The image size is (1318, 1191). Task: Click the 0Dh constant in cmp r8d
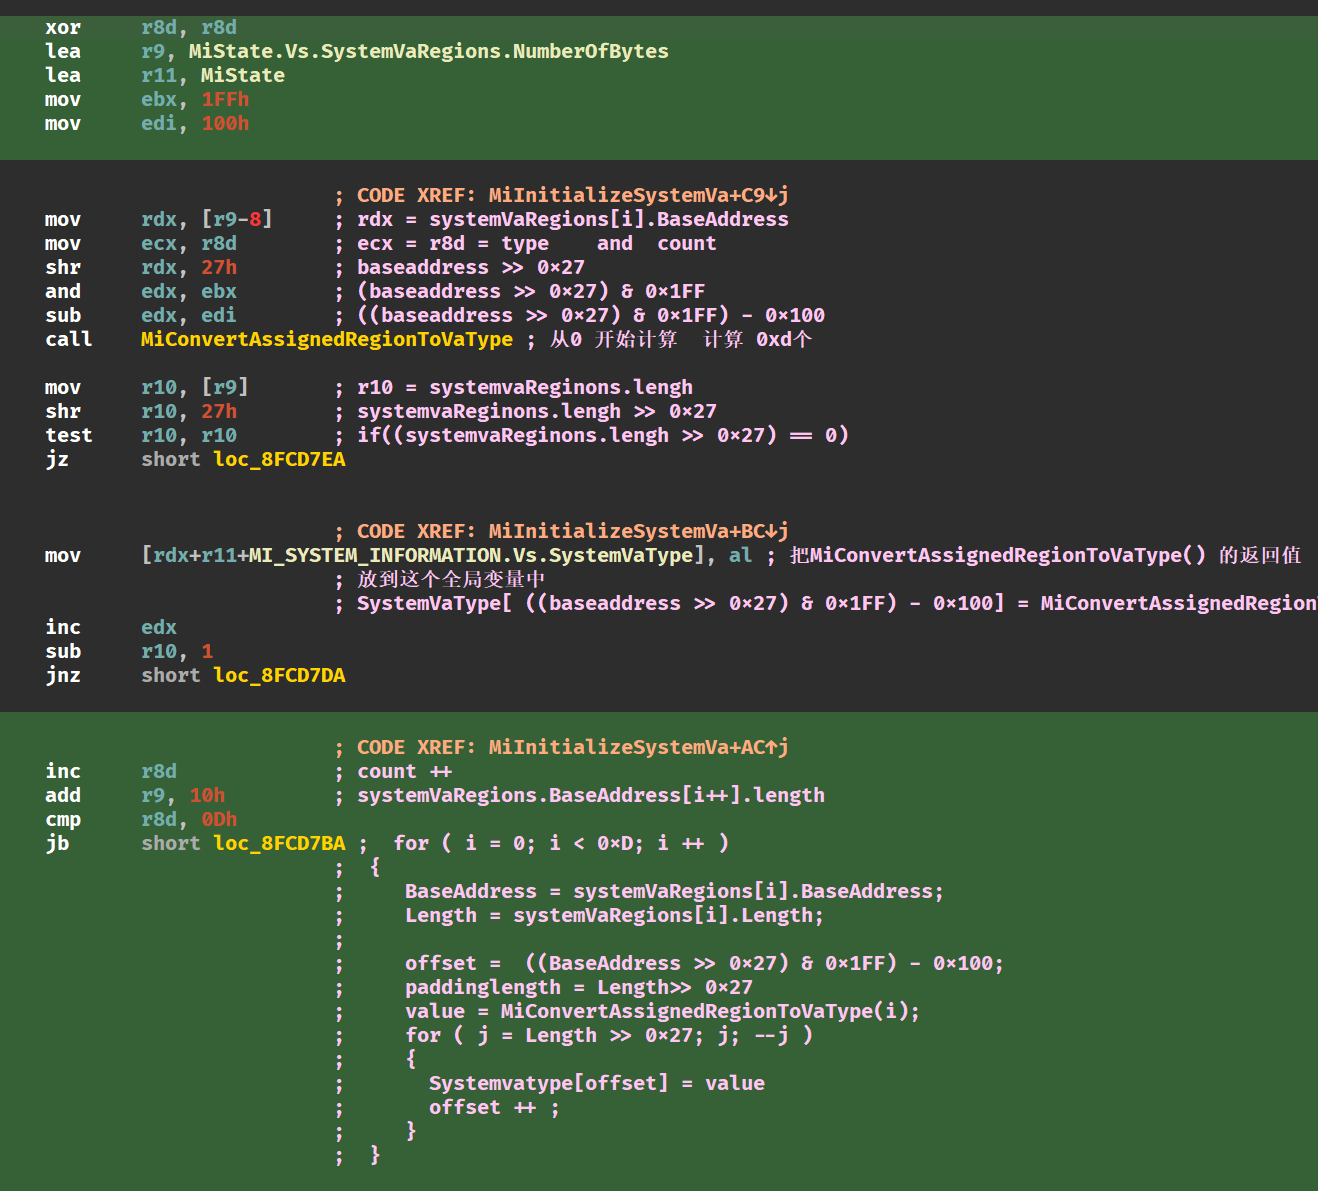click(219, 819)
